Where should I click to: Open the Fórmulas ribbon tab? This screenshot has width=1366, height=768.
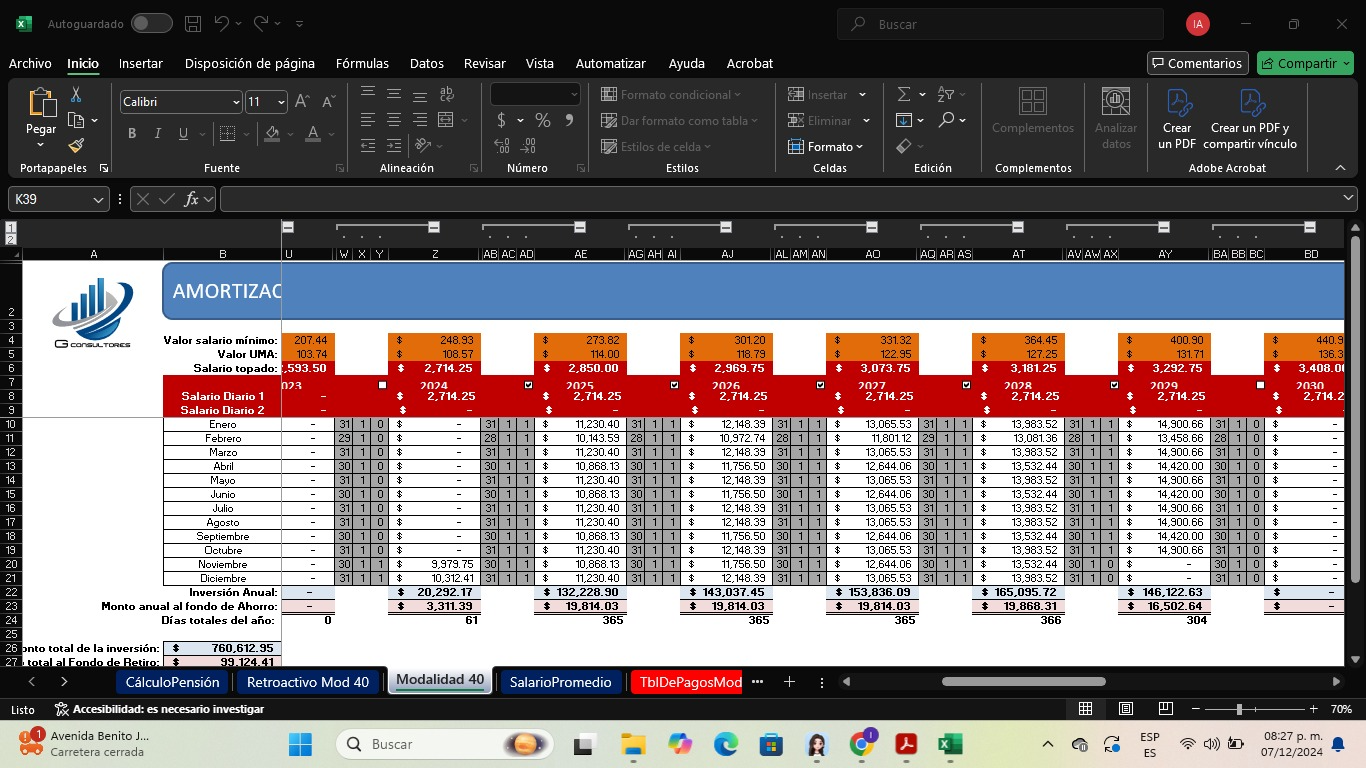click(362, 63)
